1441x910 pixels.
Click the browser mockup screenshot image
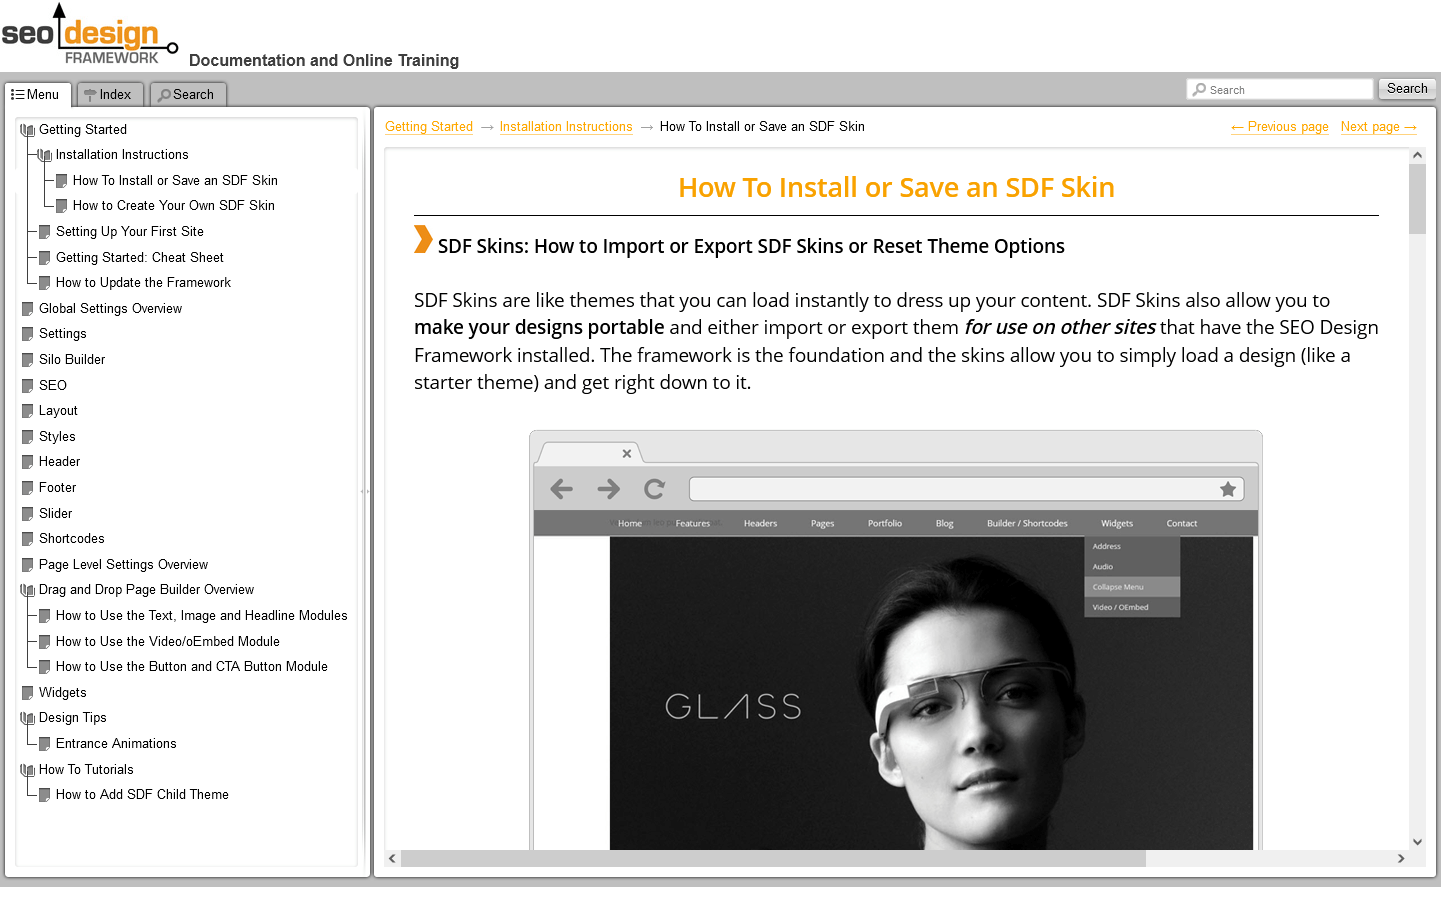[x=895, y=640]
